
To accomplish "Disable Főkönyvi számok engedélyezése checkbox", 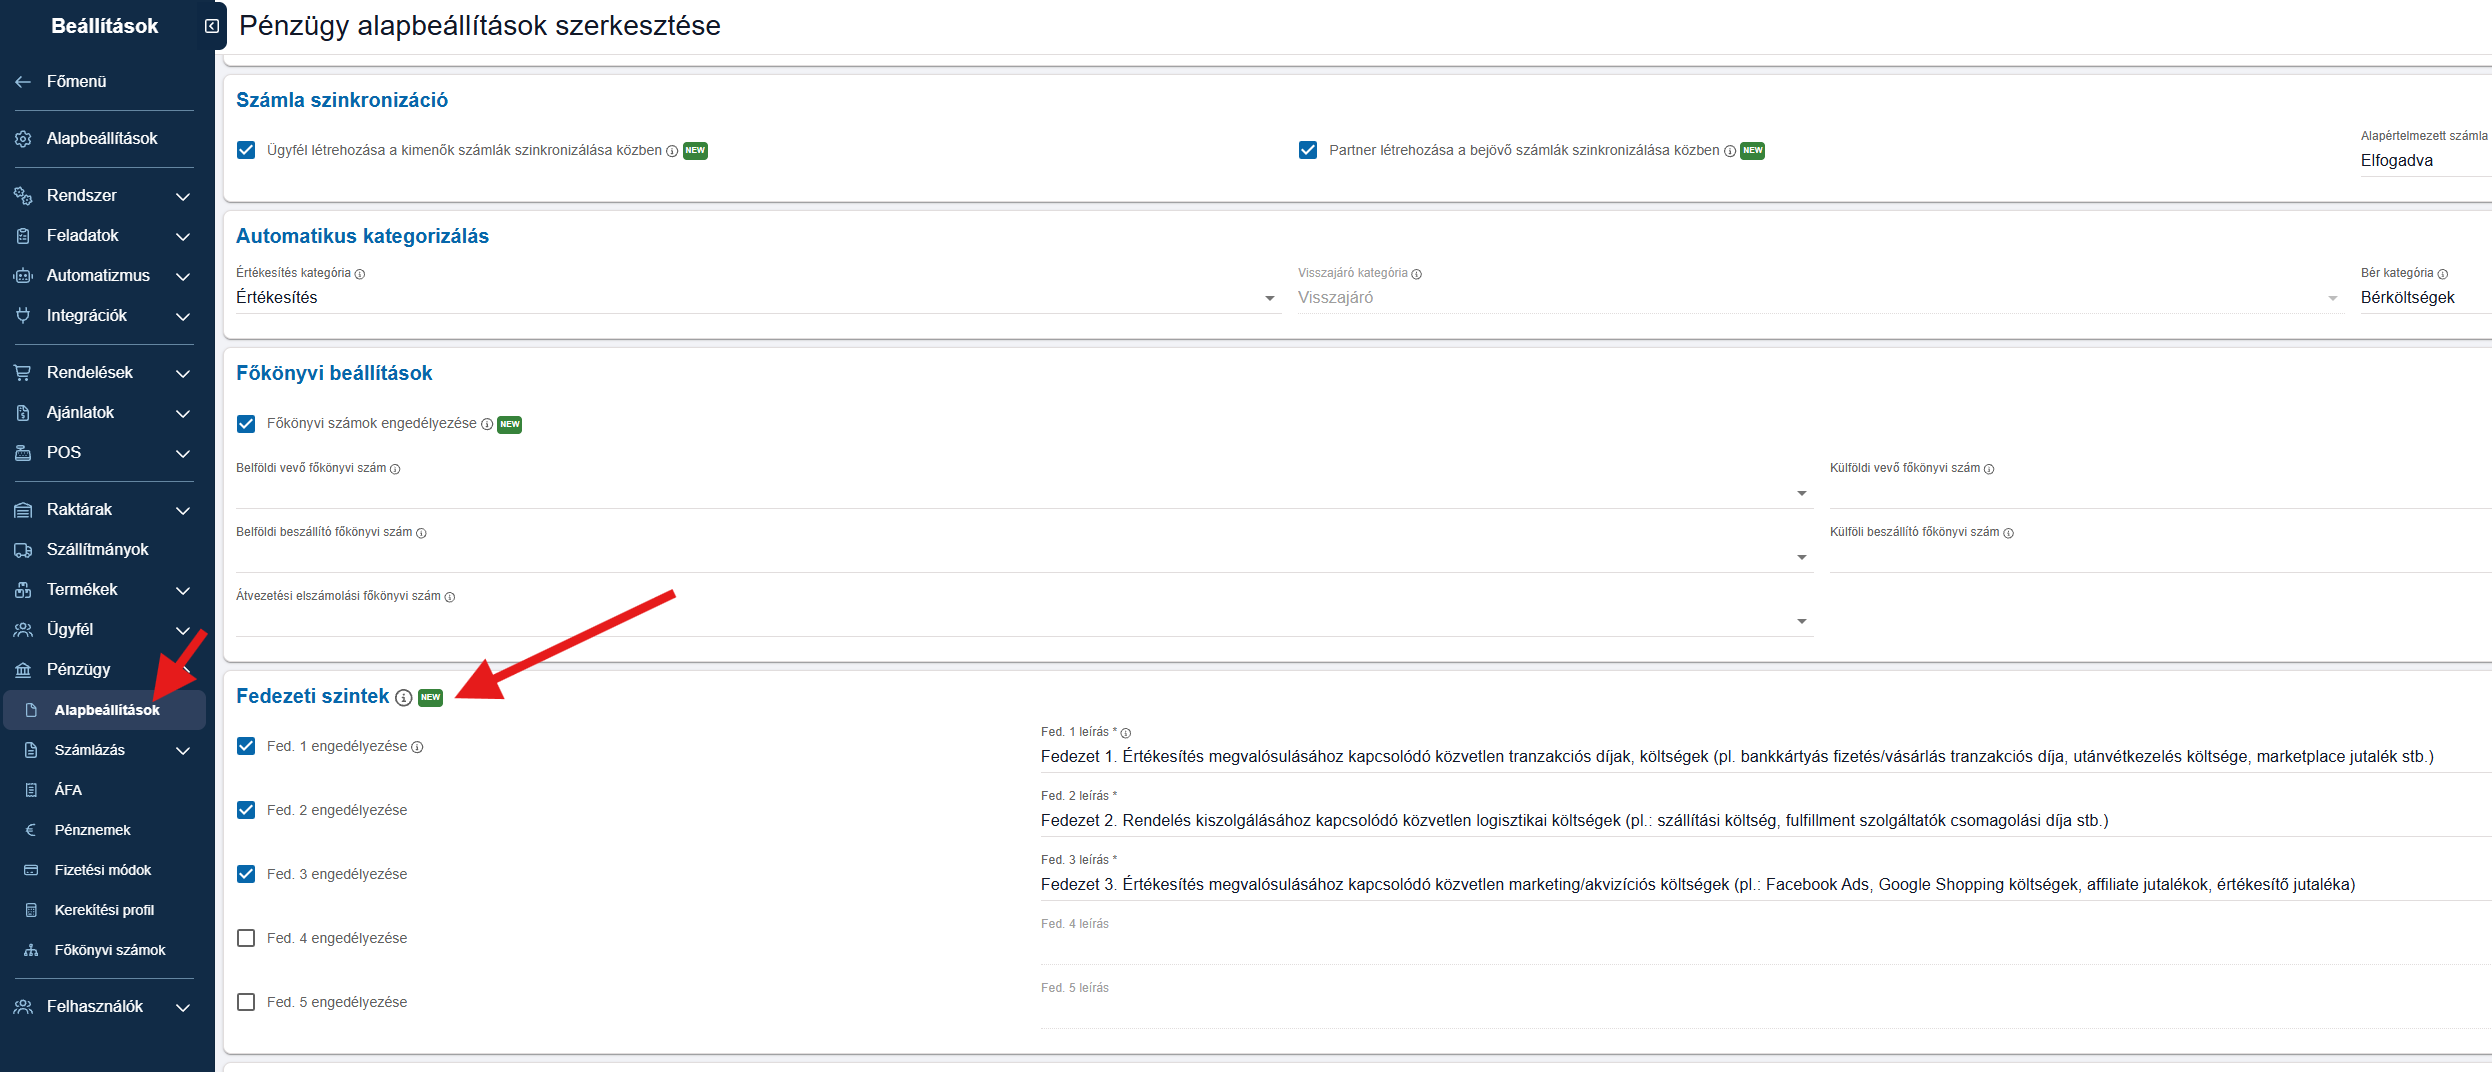I will click(x=246, y=424).
